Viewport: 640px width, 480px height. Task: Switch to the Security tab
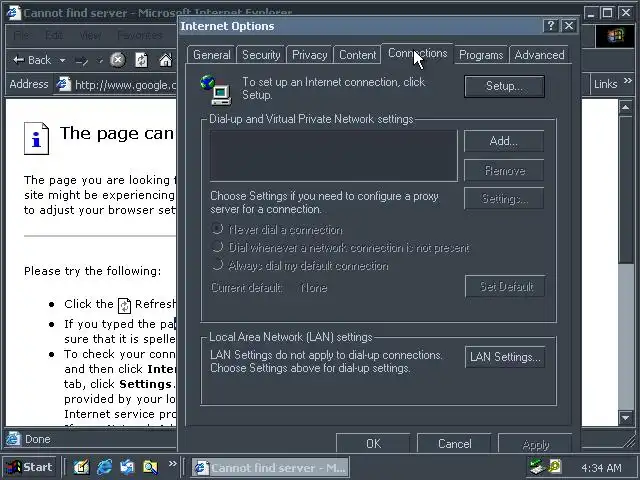coord(261,55)
